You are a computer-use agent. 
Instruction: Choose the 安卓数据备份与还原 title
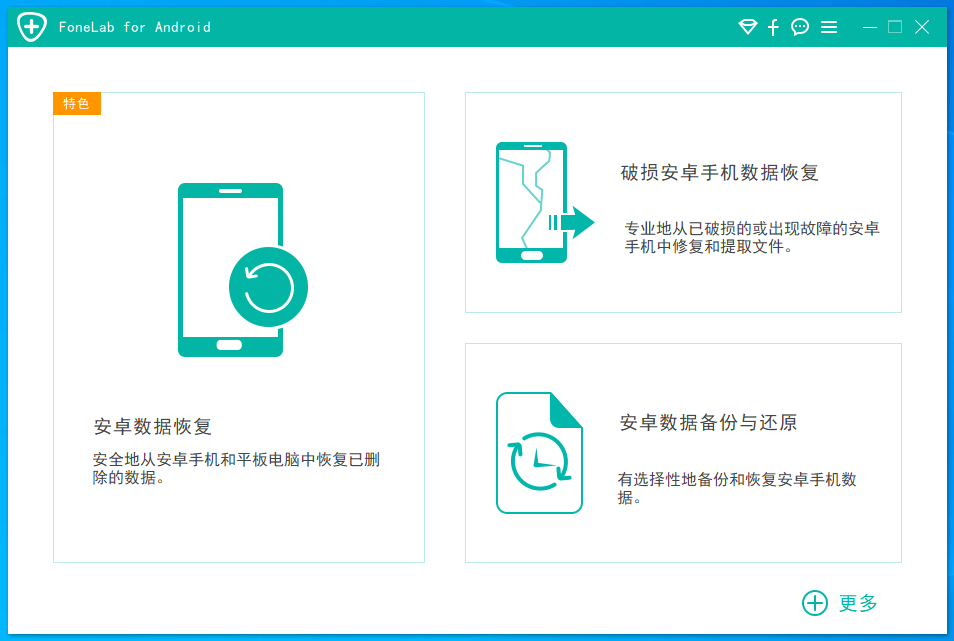(708, 423)
